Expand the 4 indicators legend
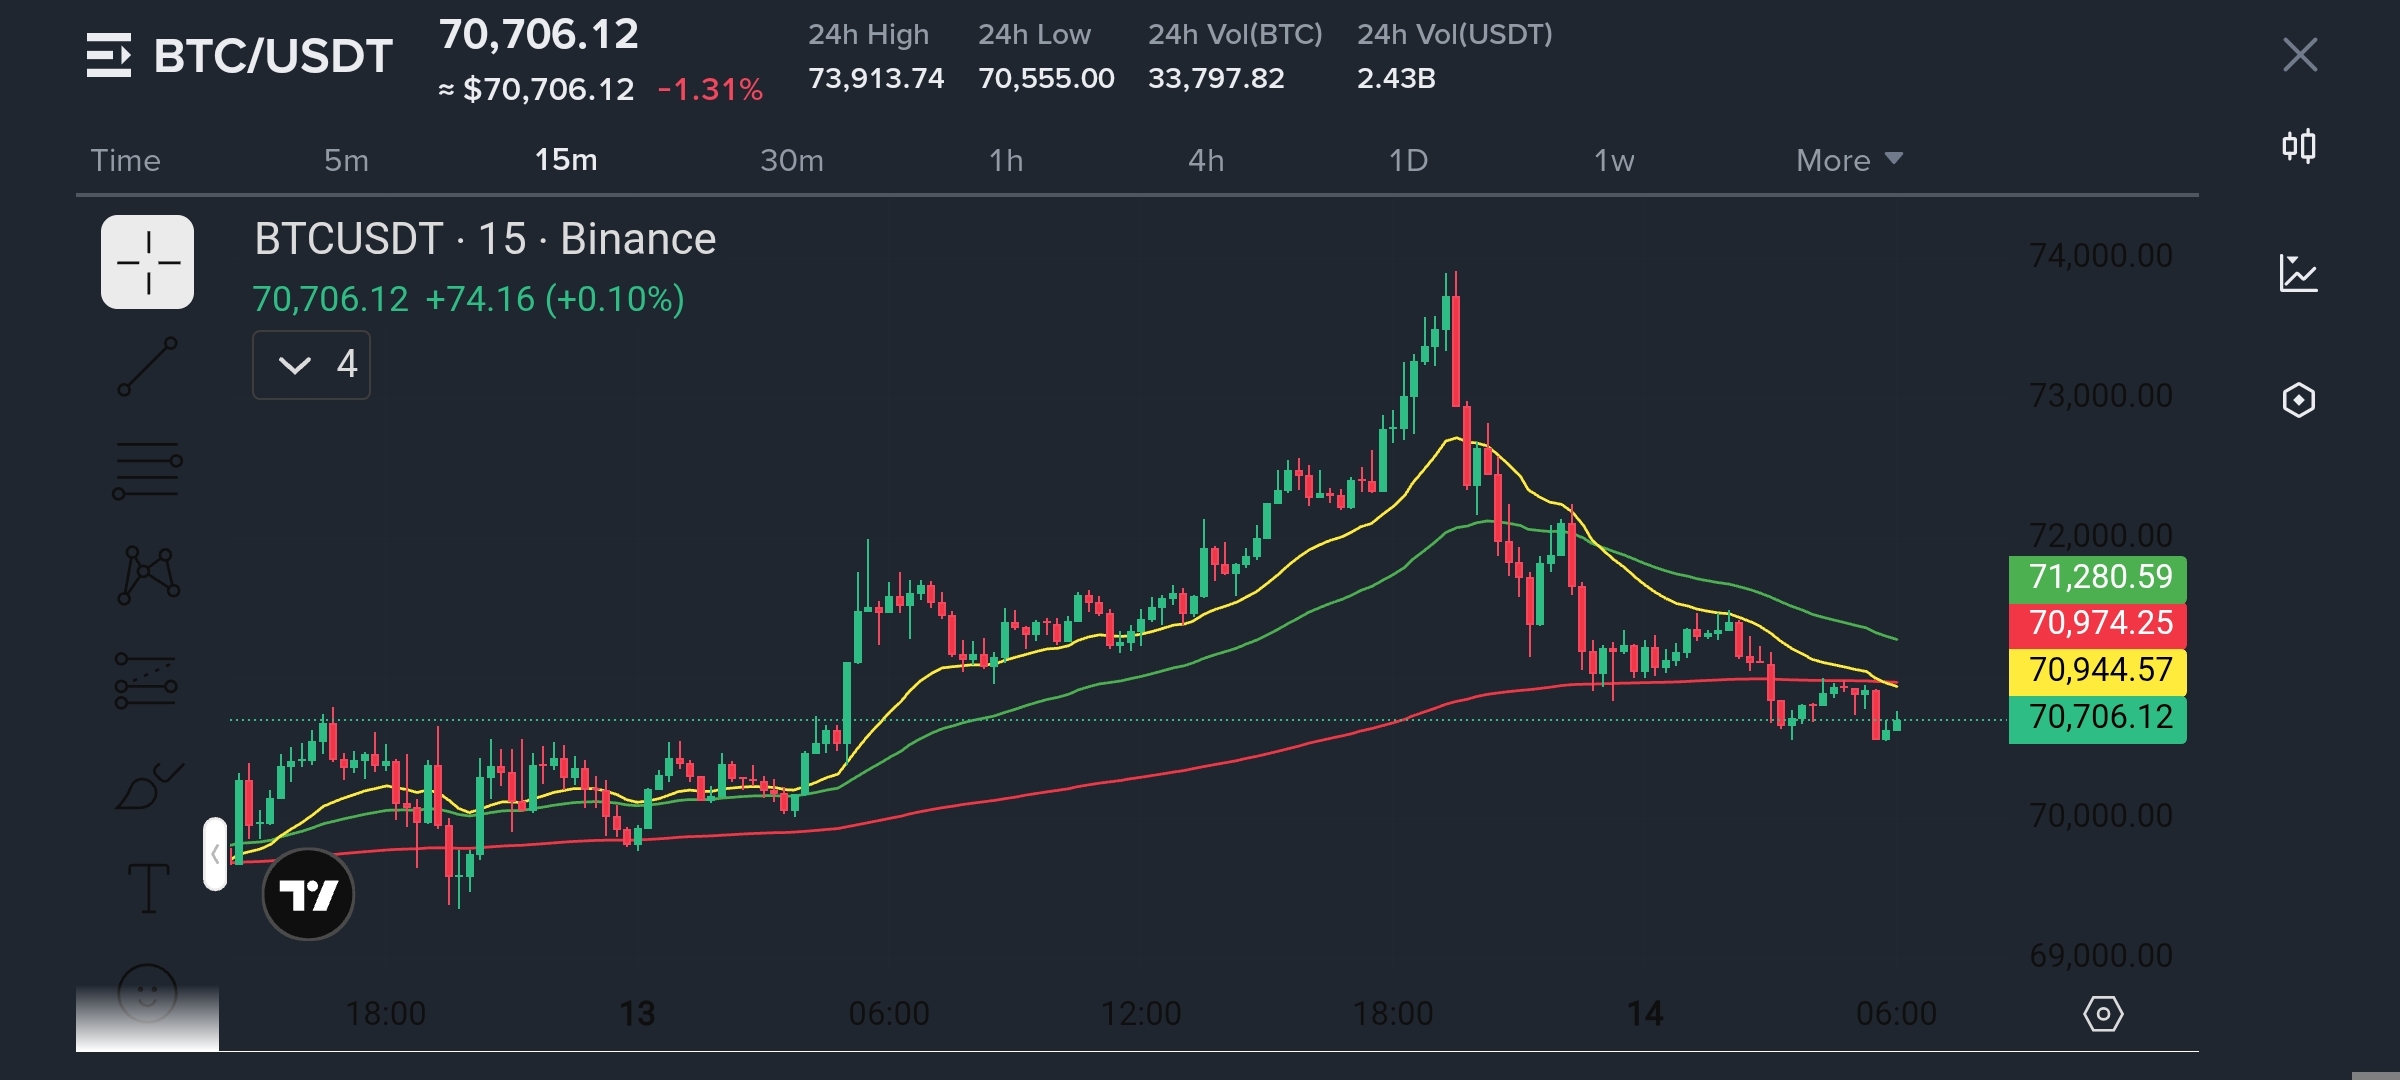The width and height of the screenshot is (2400, 1080). point(311,365)
